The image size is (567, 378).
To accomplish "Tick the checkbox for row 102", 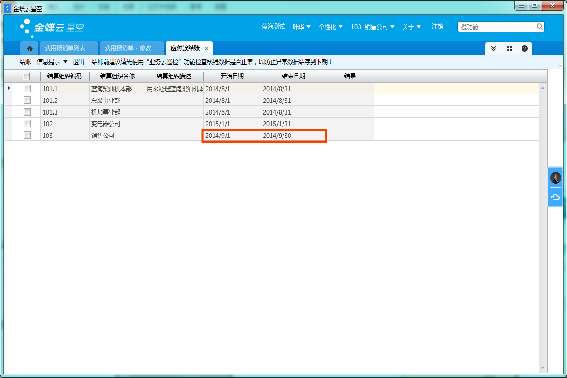I will [x=27, y=124].
